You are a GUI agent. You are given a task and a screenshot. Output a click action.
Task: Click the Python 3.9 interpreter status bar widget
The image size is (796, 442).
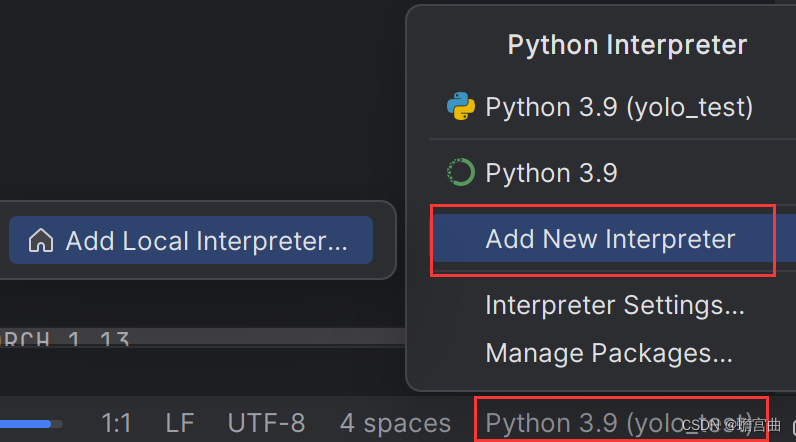pos(620,423)
